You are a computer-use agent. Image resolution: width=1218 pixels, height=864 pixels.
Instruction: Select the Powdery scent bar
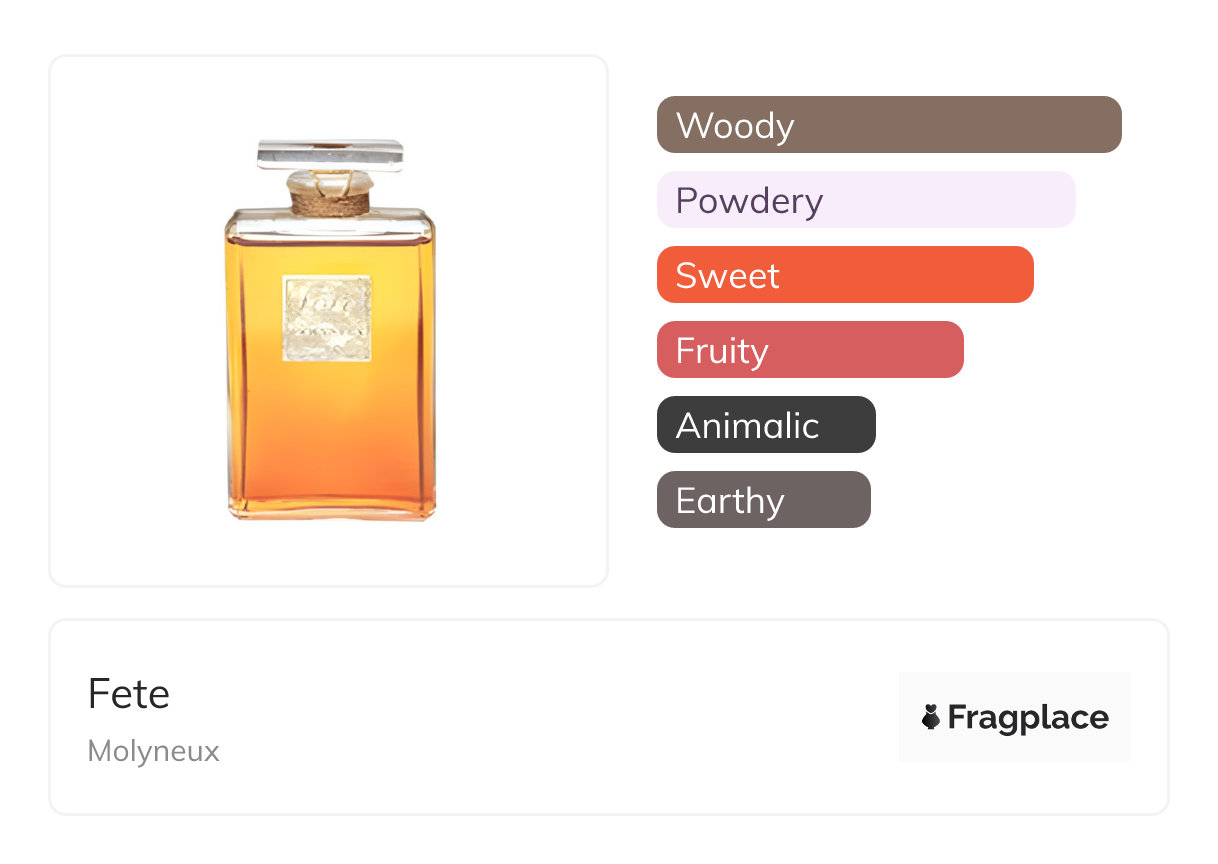pyautogui.click(x=865, y=200)
